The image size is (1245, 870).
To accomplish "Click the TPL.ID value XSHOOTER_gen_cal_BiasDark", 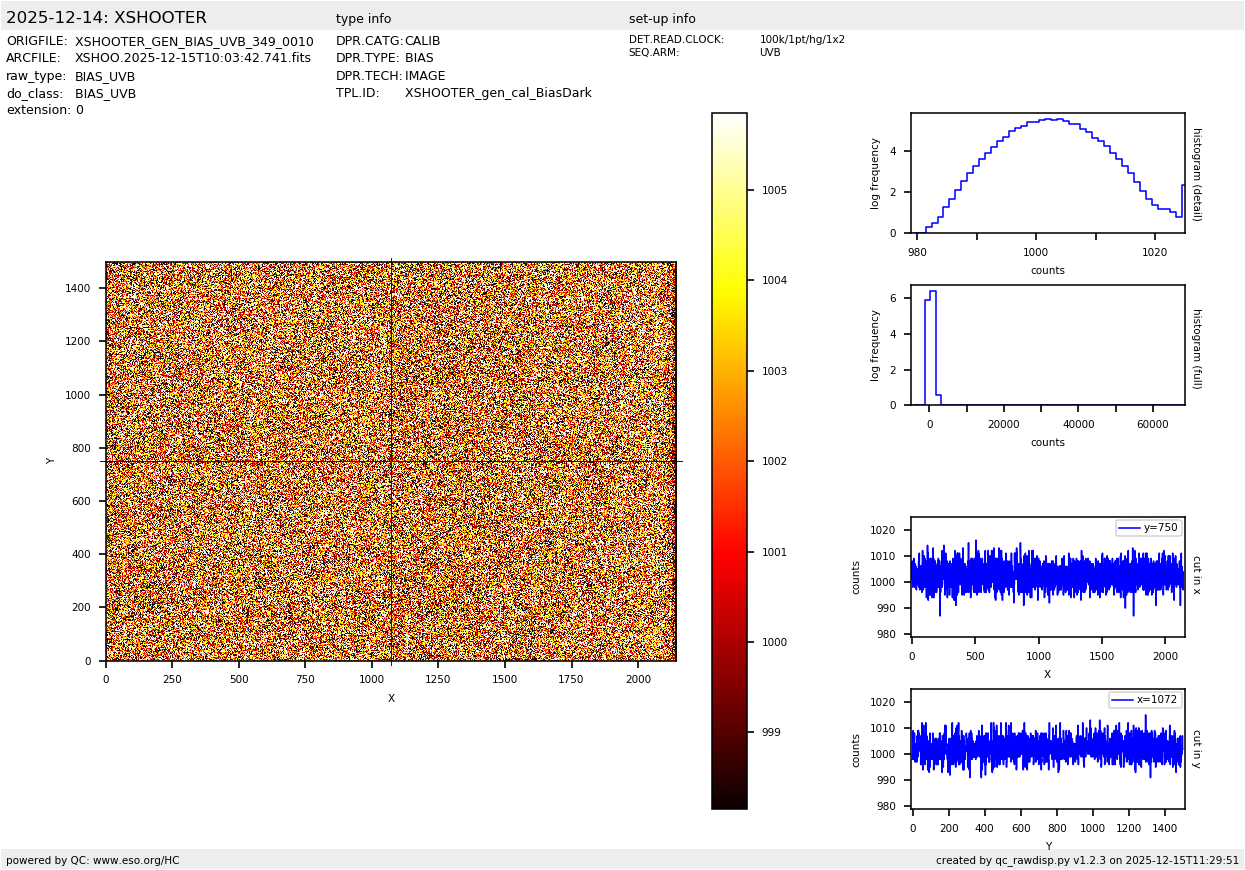I will (x=498, y=93).
